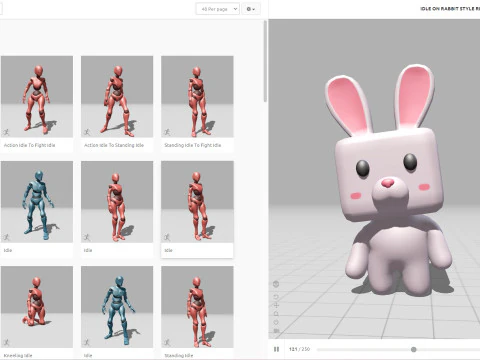Viewport: 480px width, 360px height.
Task: Toggle the camera follow eye icon in viewer
Action: [276, 284]
